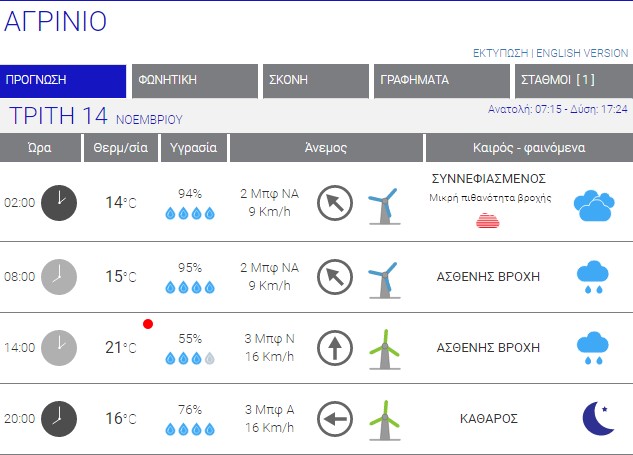
Task: Switch to the ΓΡΑΦΗΜΑΤΑ tab
Action: coord(441,80)
